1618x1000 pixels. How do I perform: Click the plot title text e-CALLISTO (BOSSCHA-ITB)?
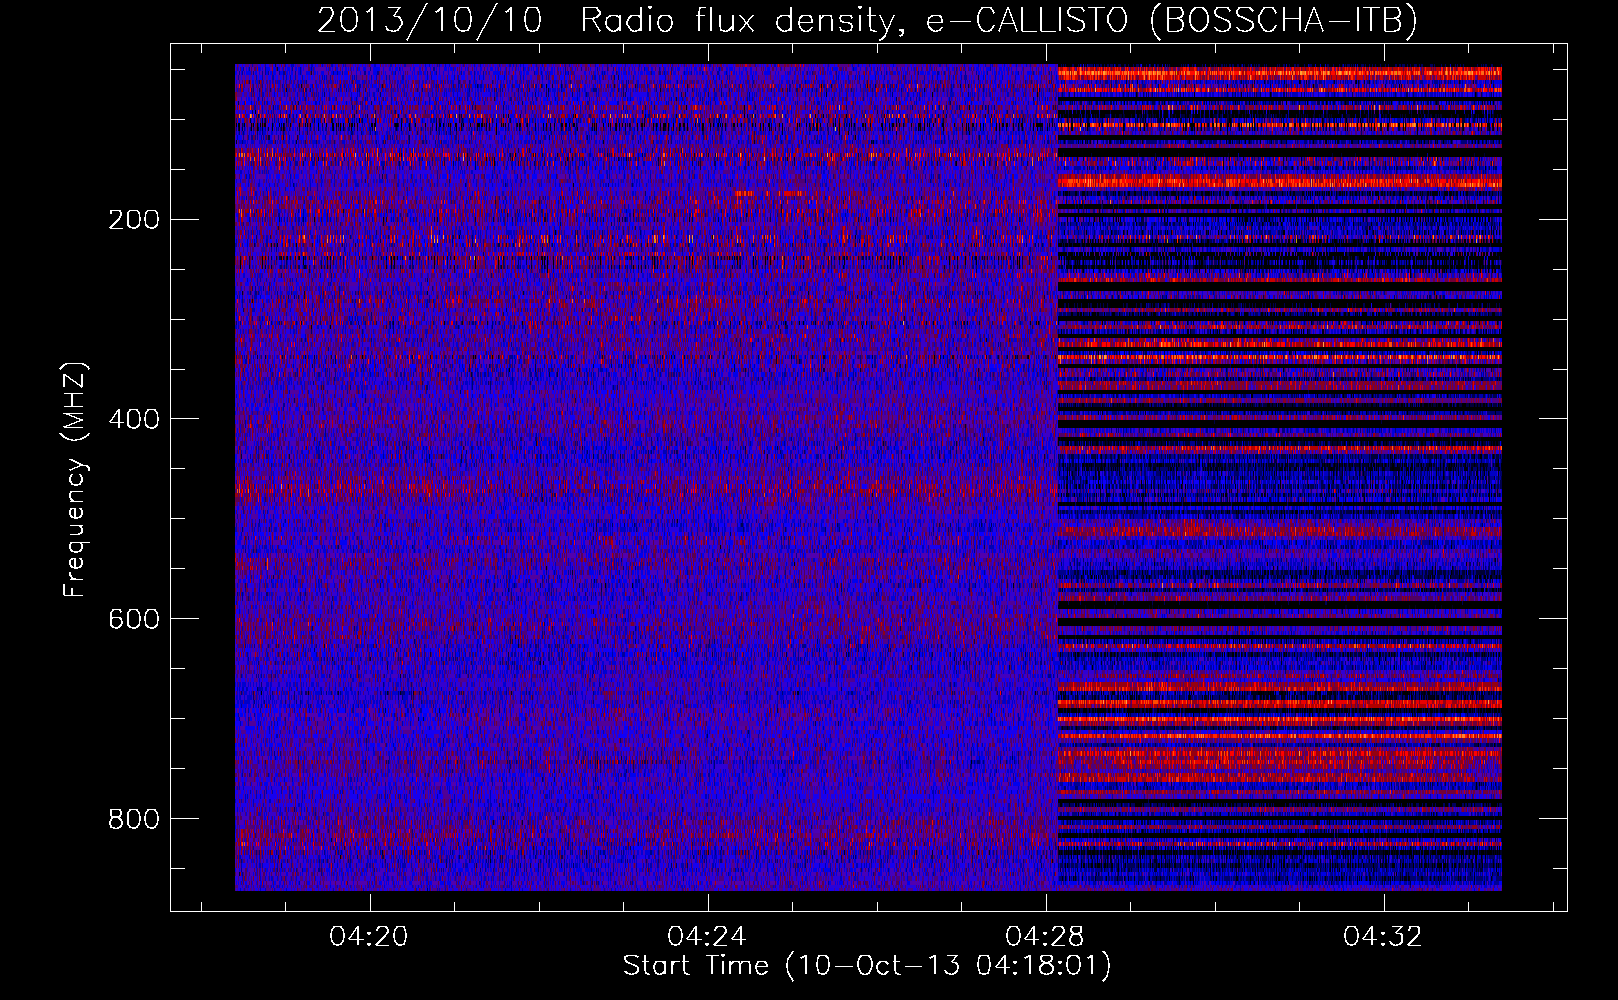tap(1171, 20)
